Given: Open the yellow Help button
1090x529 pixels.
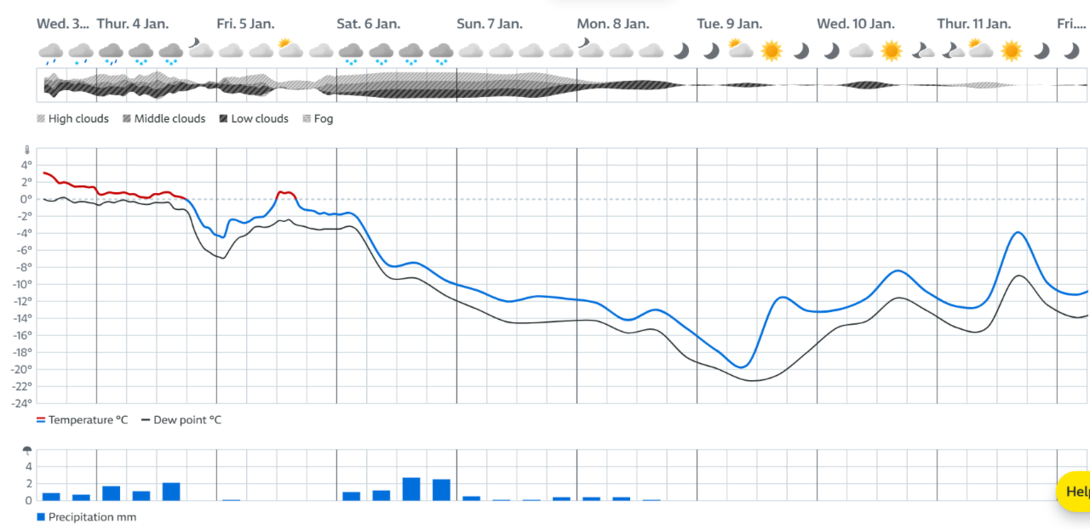Looking at the screenshot, I should tap(1073, 491).
